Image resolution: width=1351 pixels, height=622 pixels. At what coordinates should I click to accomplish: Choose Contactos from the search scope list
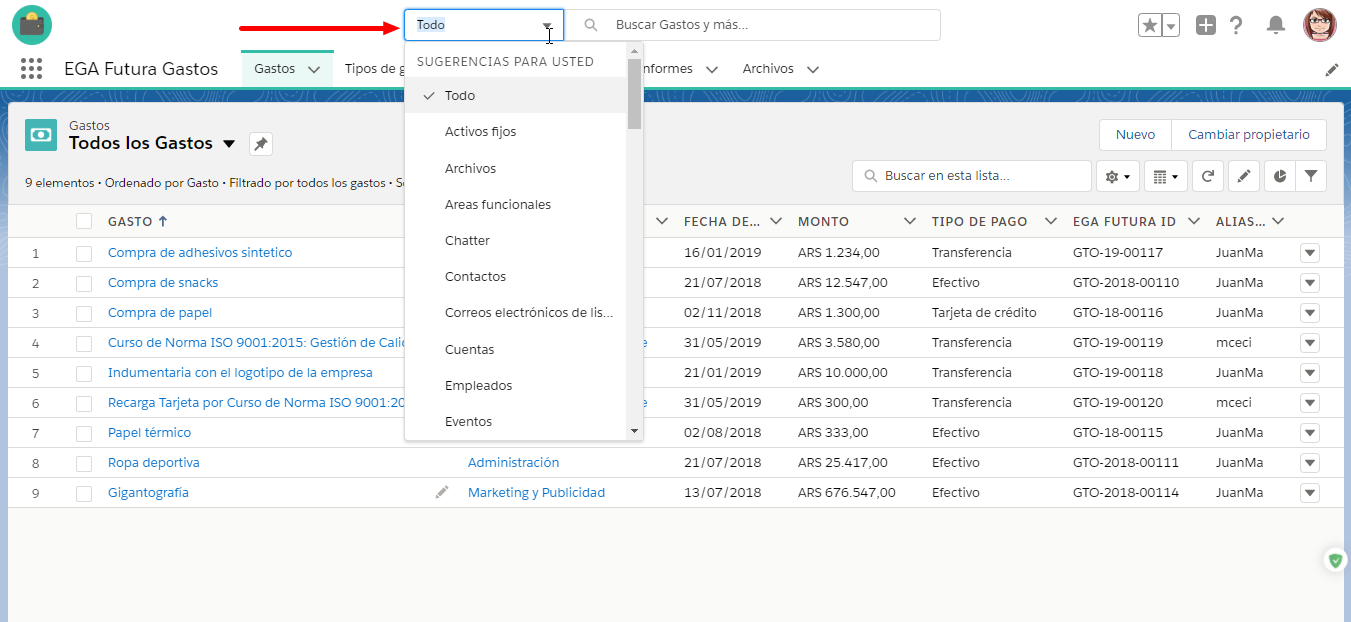[475, 277]
